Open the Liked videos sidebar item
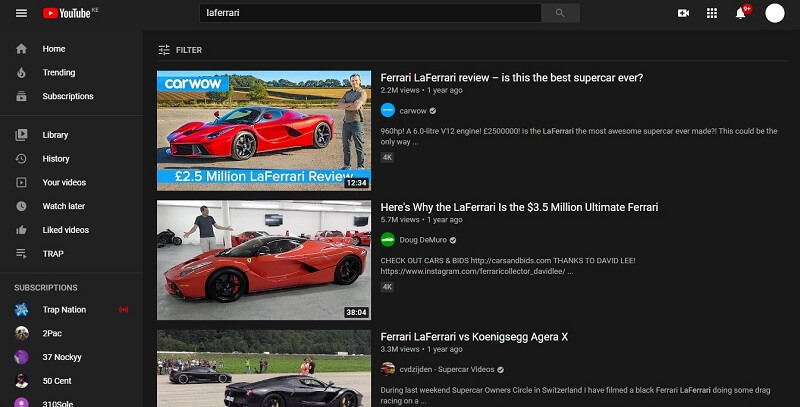The image size is (800, 407). pos(71,230)
